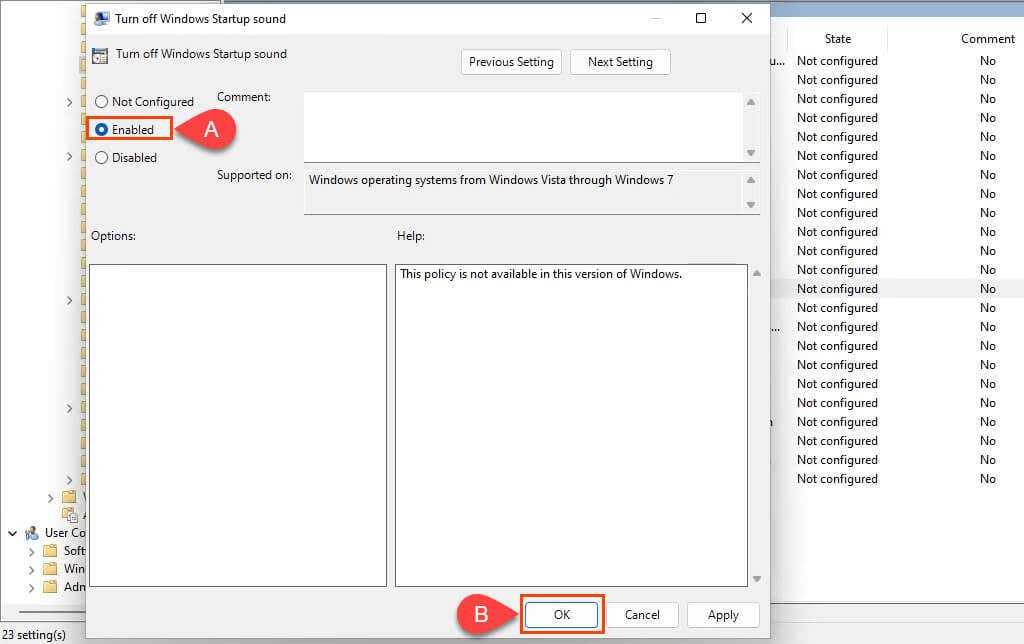
Task: Expand the Software Settings node under User Configuration
Action: coord(30,551)
